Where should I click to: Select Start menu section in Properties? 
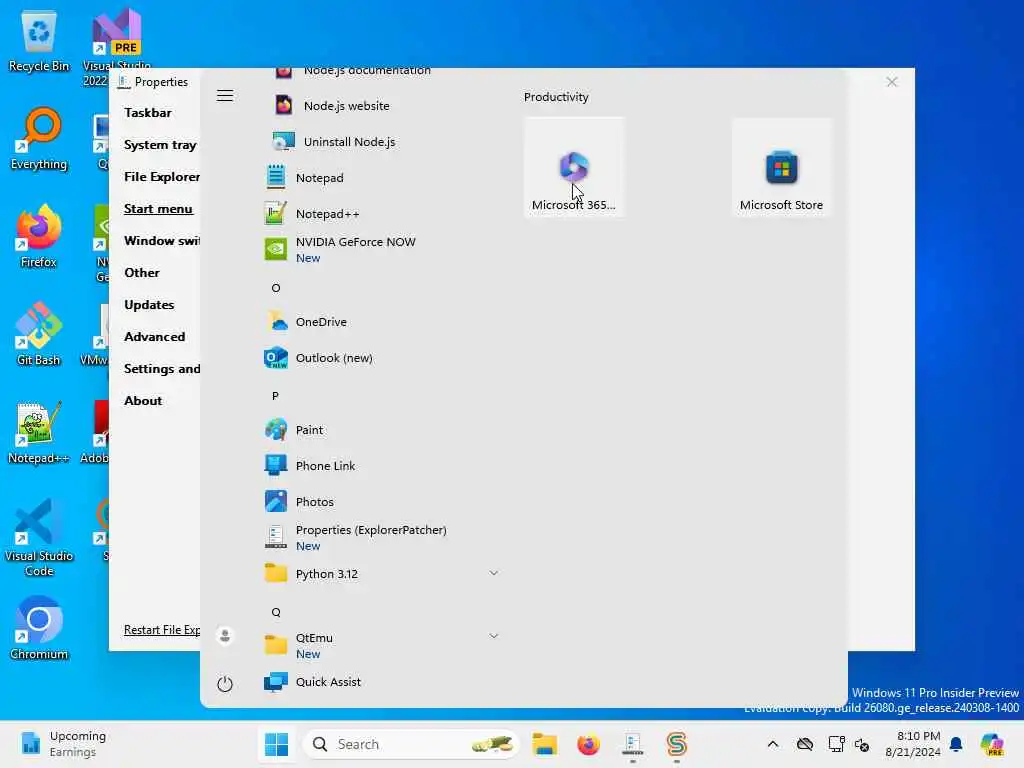point(158,209)
